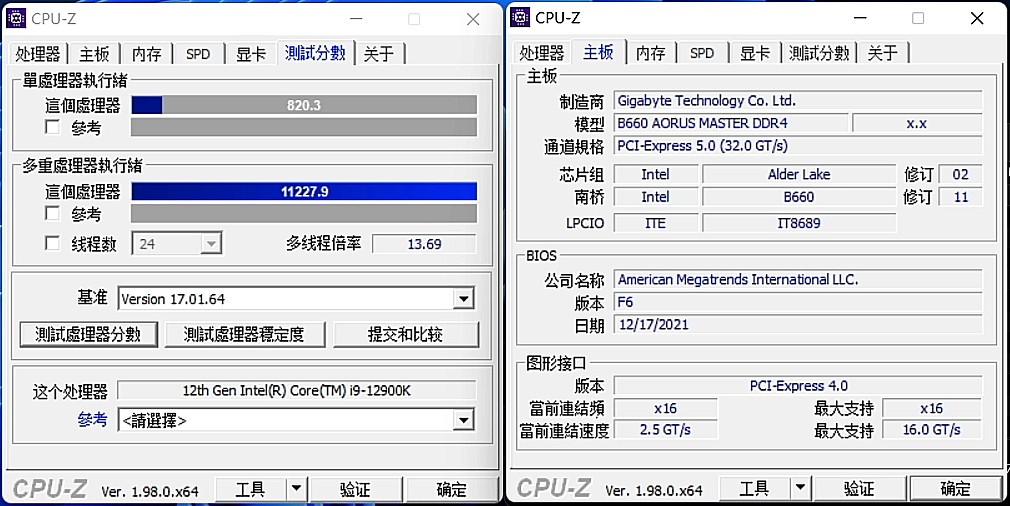Click 多线程倍率 value 13.69
This screenshot has height=506, width=1010.
[424, 244]
